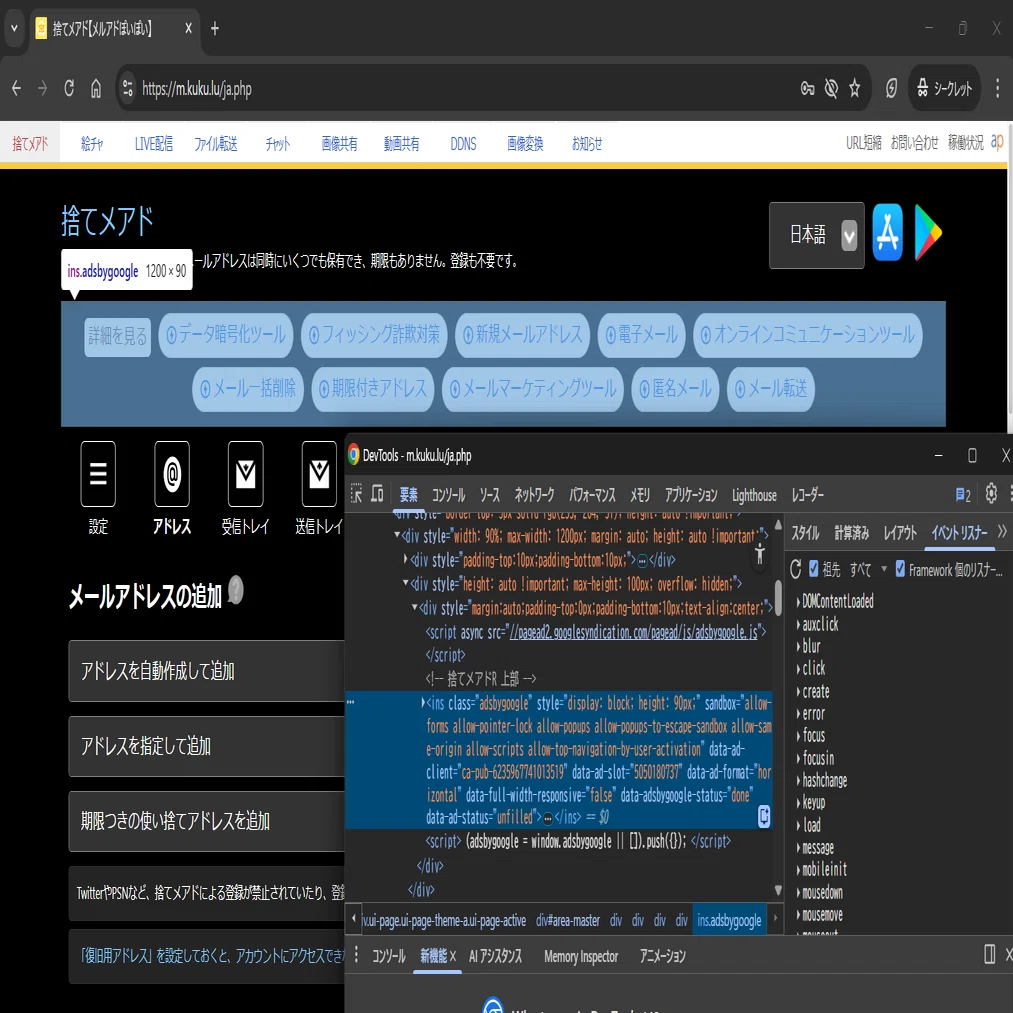Open the お問い合わせ link
The image size is (1013, 1013).
click(914, 143)
